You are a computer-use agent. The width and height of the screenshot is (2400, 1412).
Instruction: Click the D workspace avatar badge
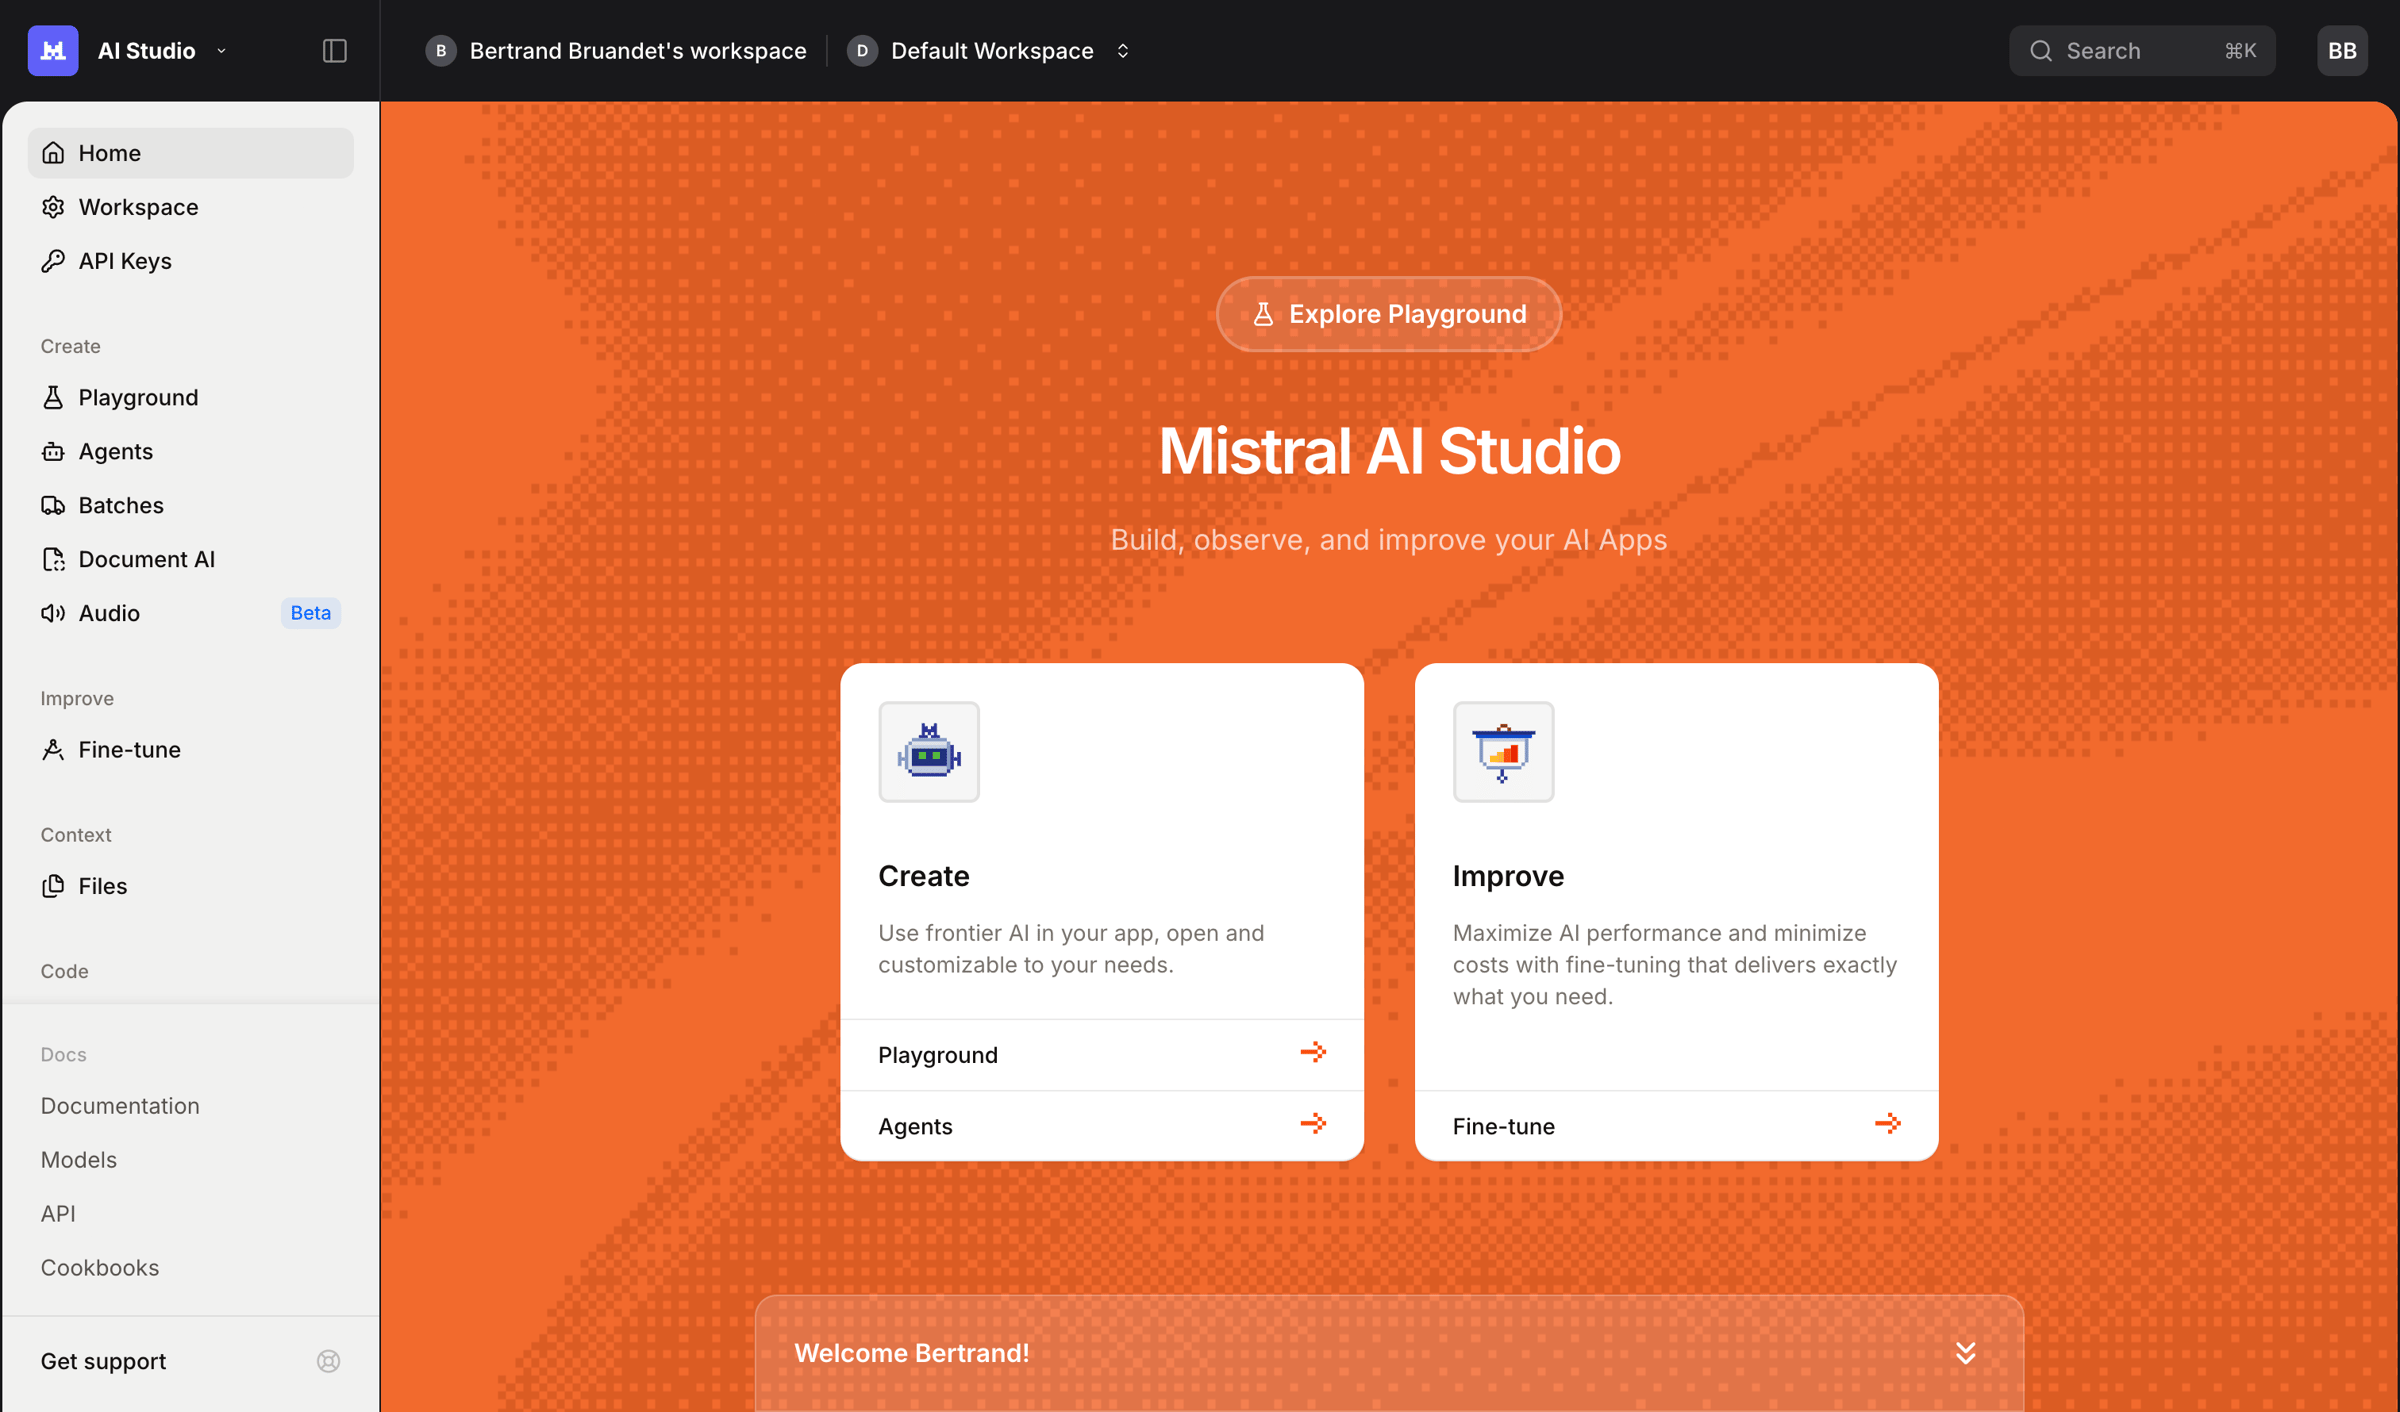pyautogui.click(x=862, y=51)
